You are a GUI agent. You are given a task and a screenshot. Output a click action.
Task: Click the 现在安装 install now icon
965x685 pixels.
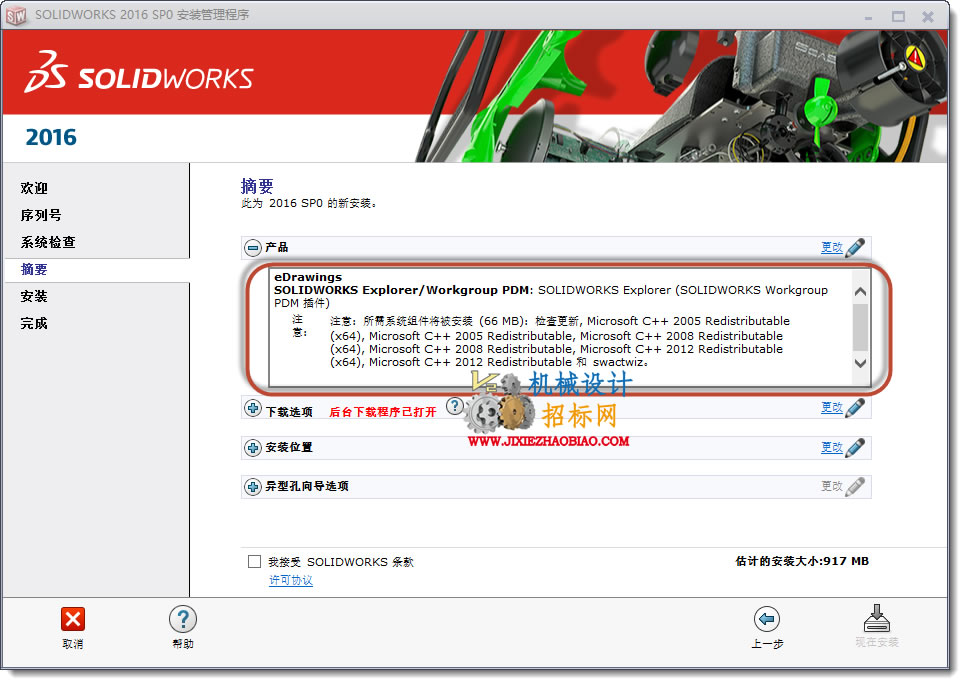[876, 619]
